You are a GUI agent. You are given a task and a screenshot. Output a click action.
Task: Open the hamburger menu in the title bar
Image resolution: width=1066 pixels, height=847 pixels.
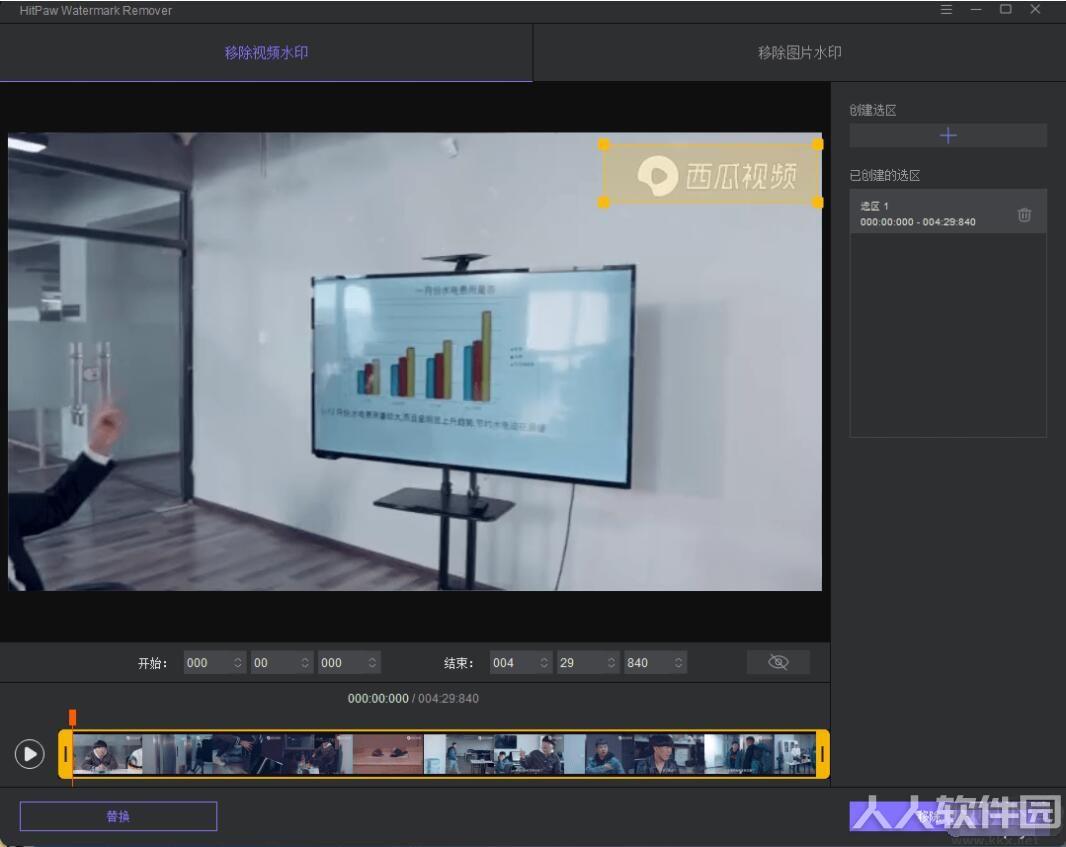pyautogui.click(x=946, y=10)
